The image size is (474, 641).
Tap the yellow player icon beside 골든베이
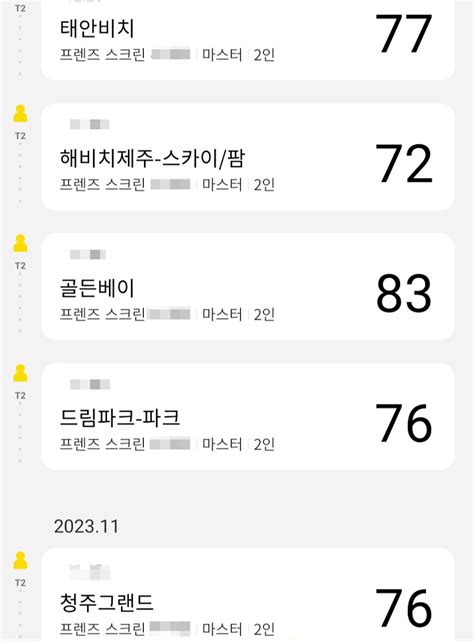(x=20, y=243)
